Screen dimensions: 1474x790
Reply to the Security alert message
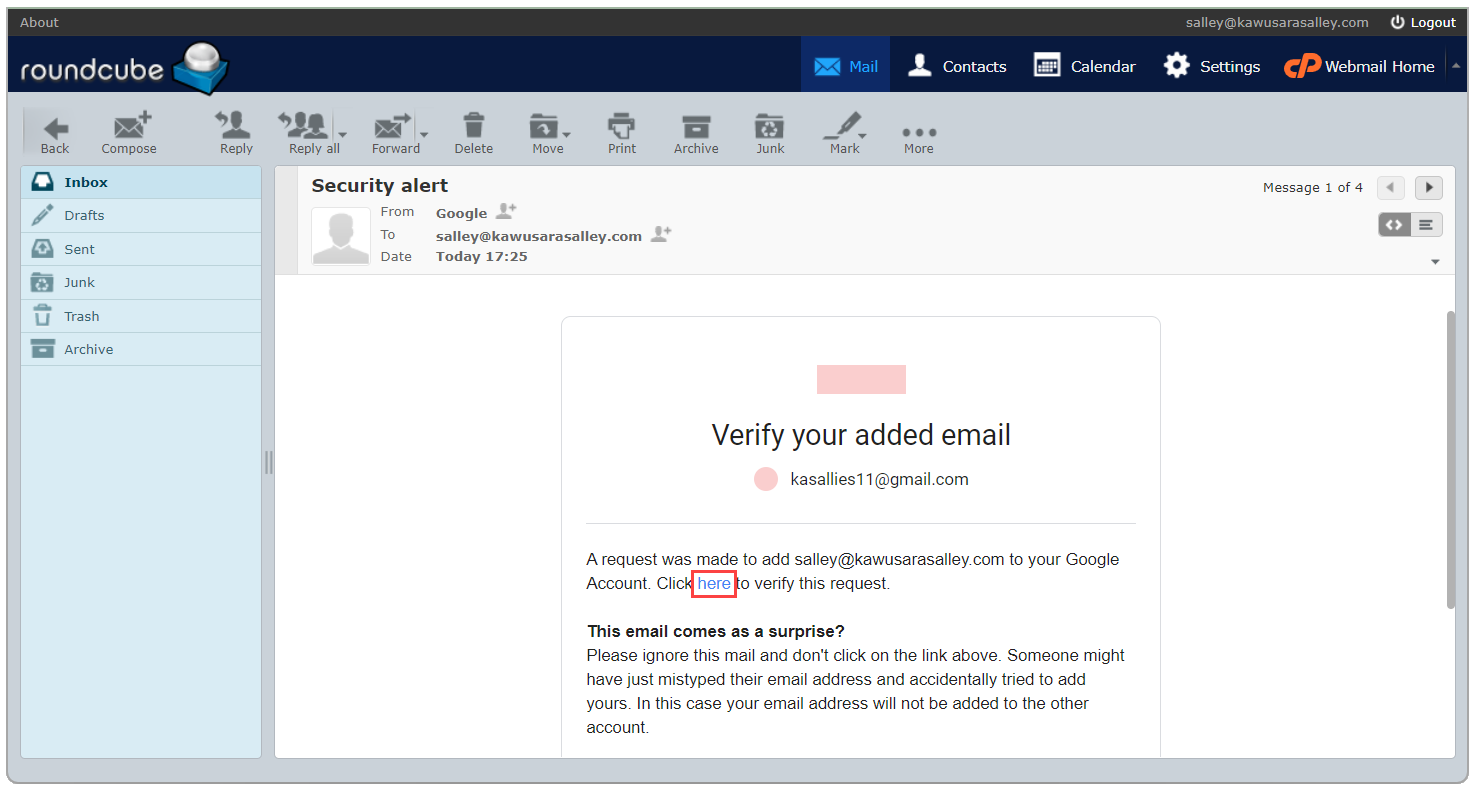click(x=236, y=134)
